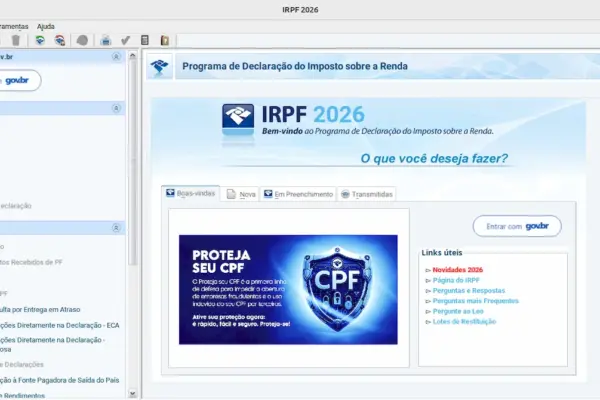The width and height of the screenshot is (600, 400).
Task: Click the printer icon in the toolbar
Action: tap(106, 40)
